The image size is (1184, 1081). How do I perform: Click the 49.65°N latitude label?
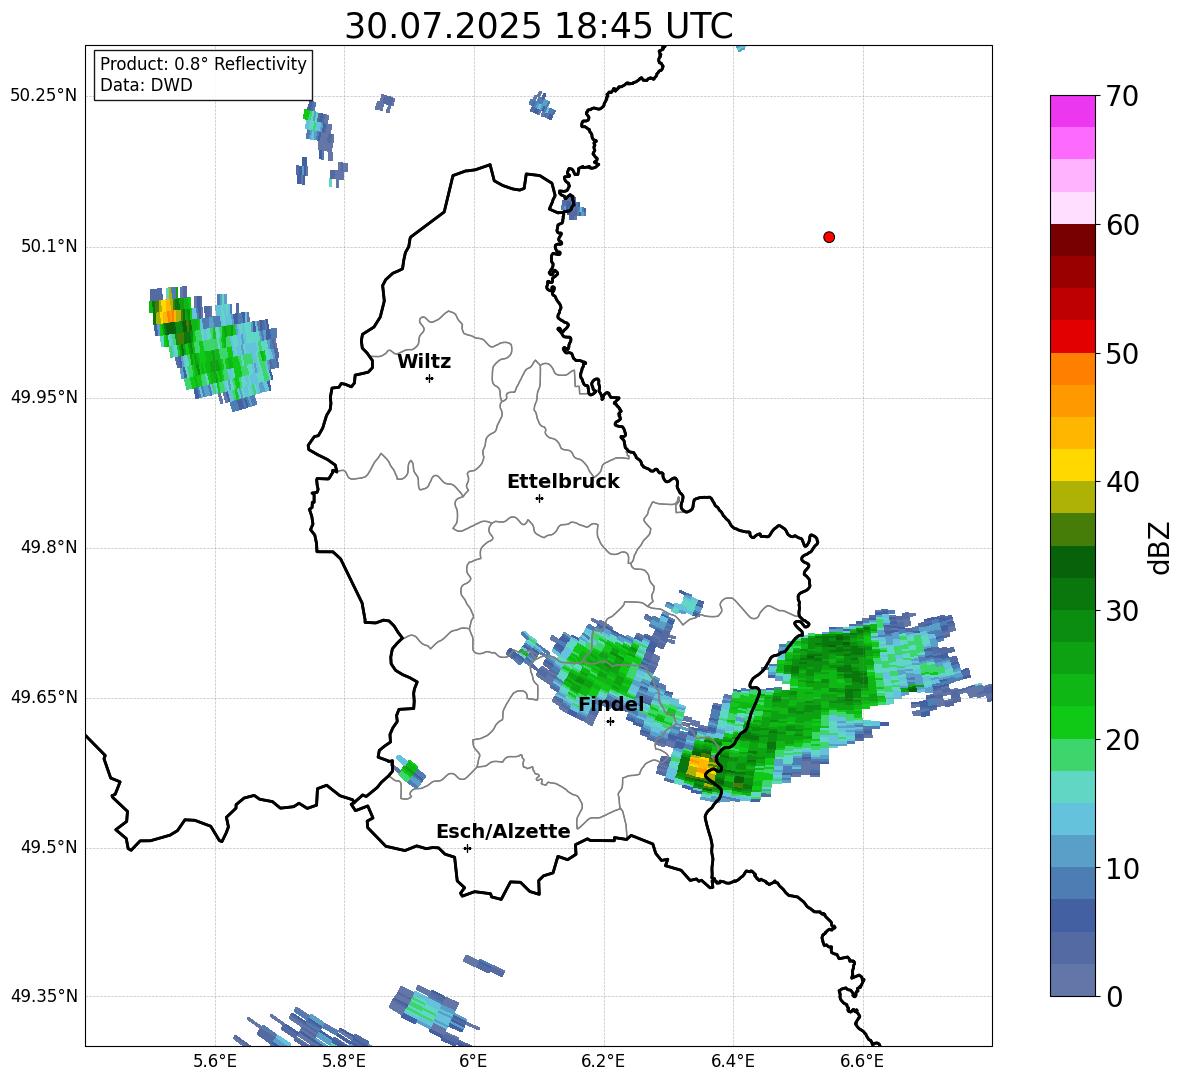tap(44, 697)
